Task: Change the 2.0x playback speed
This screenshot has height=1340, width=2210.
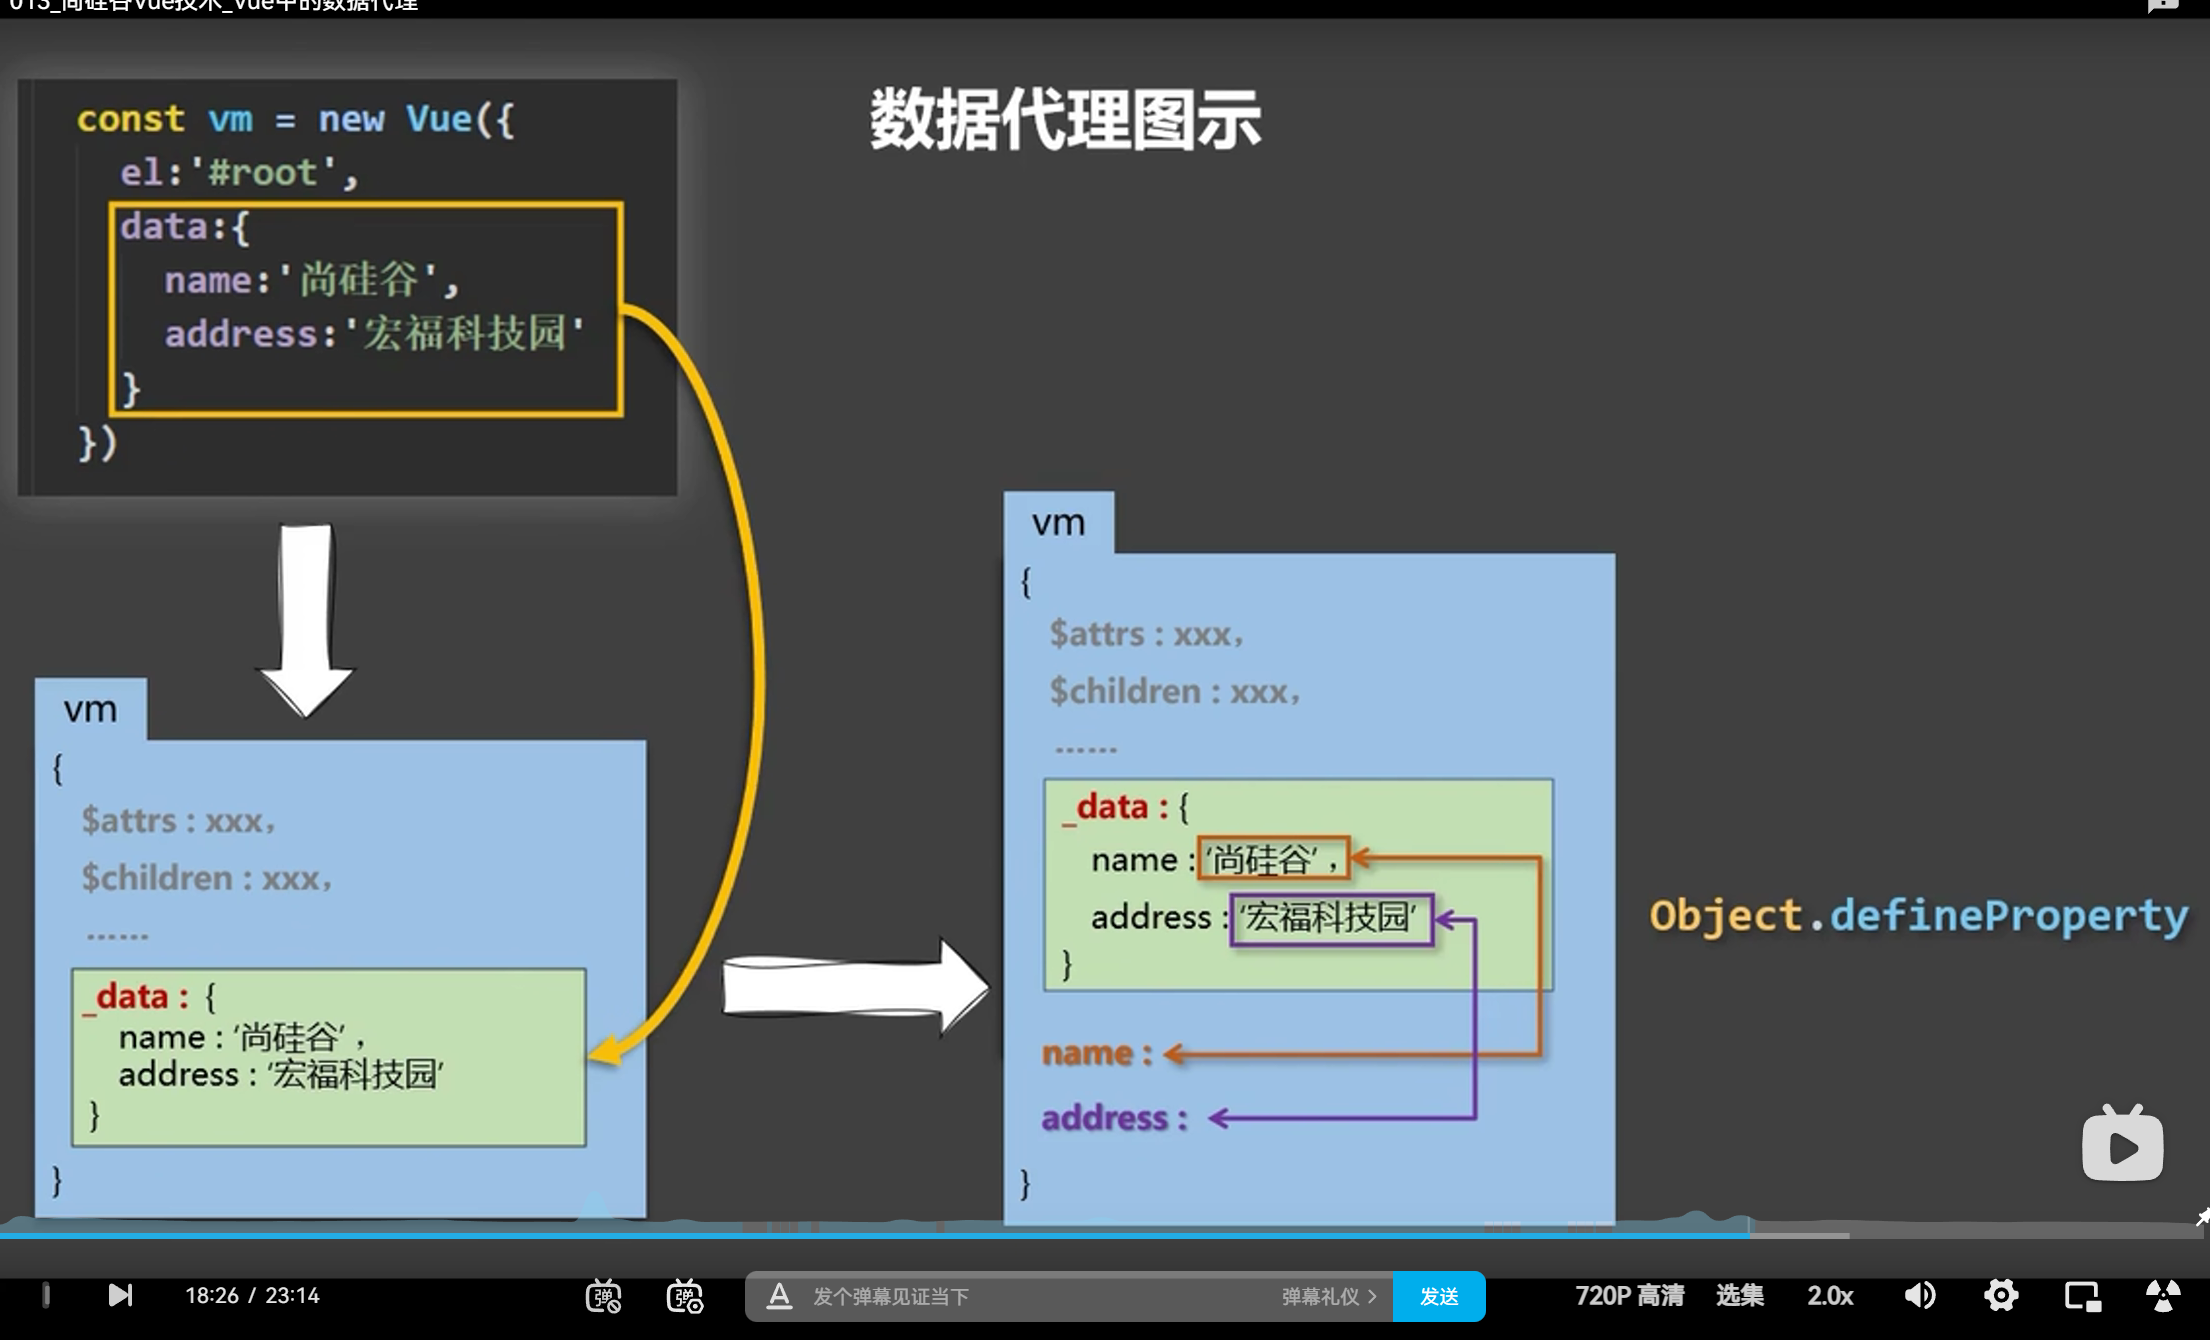Action: coord(1830,1296)
